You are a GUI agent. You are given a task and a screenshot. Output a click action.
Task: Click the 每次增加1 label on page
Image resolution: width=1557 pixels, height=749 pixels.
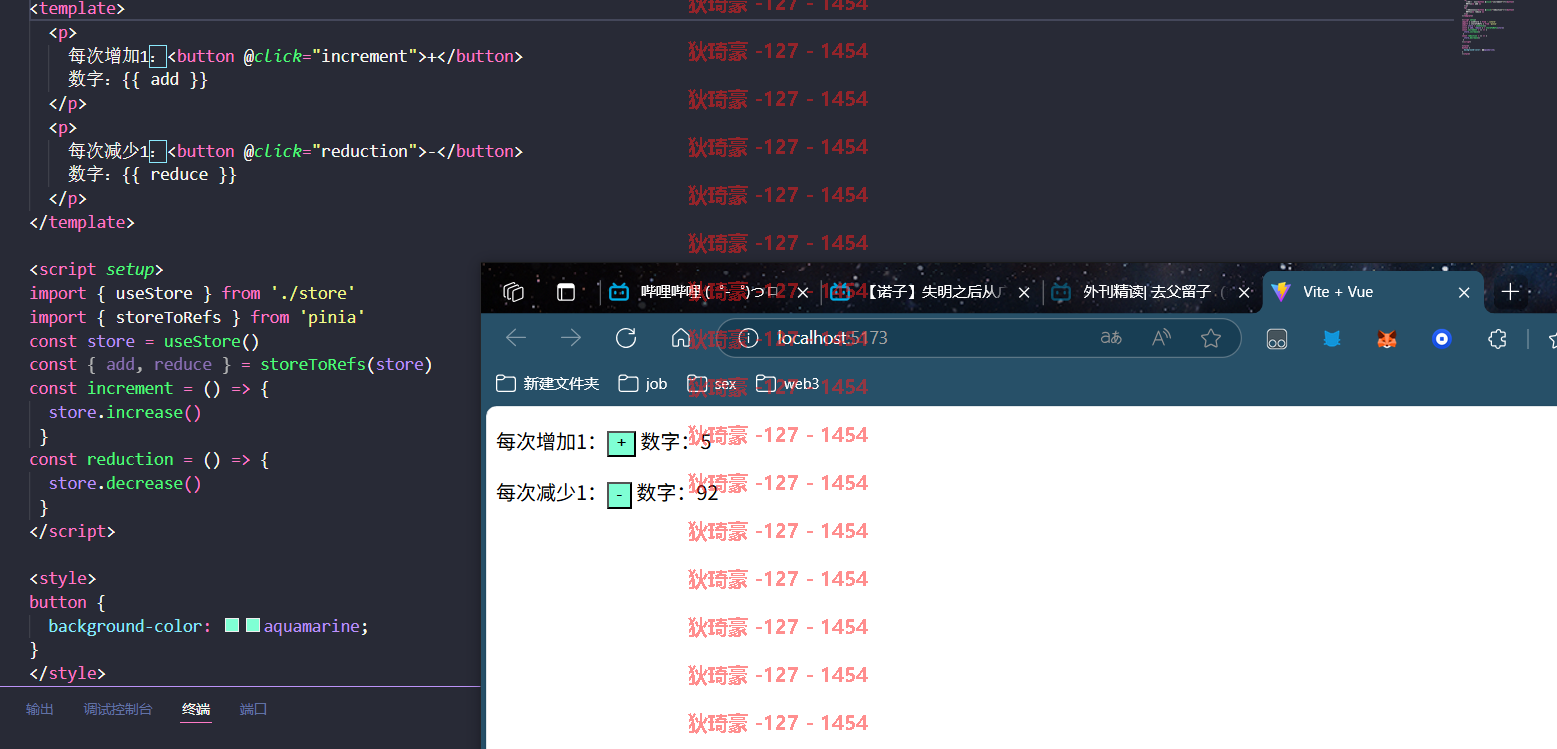click(547, 442)
